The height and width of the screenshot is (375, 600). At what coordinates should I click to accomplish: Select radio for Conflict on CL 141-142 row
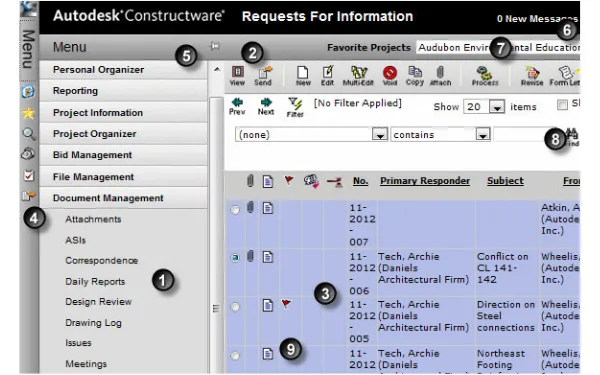(x=235, y=258)
